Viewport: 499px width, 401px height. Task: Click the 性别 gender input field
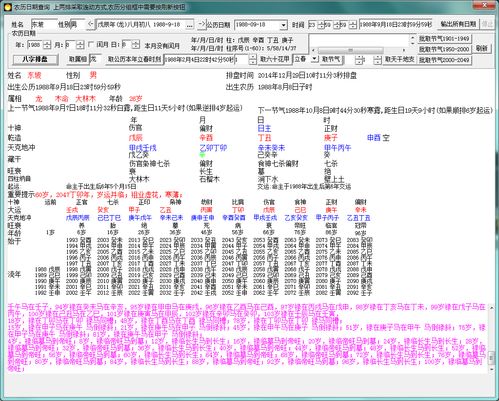click(x=77, y=25)
